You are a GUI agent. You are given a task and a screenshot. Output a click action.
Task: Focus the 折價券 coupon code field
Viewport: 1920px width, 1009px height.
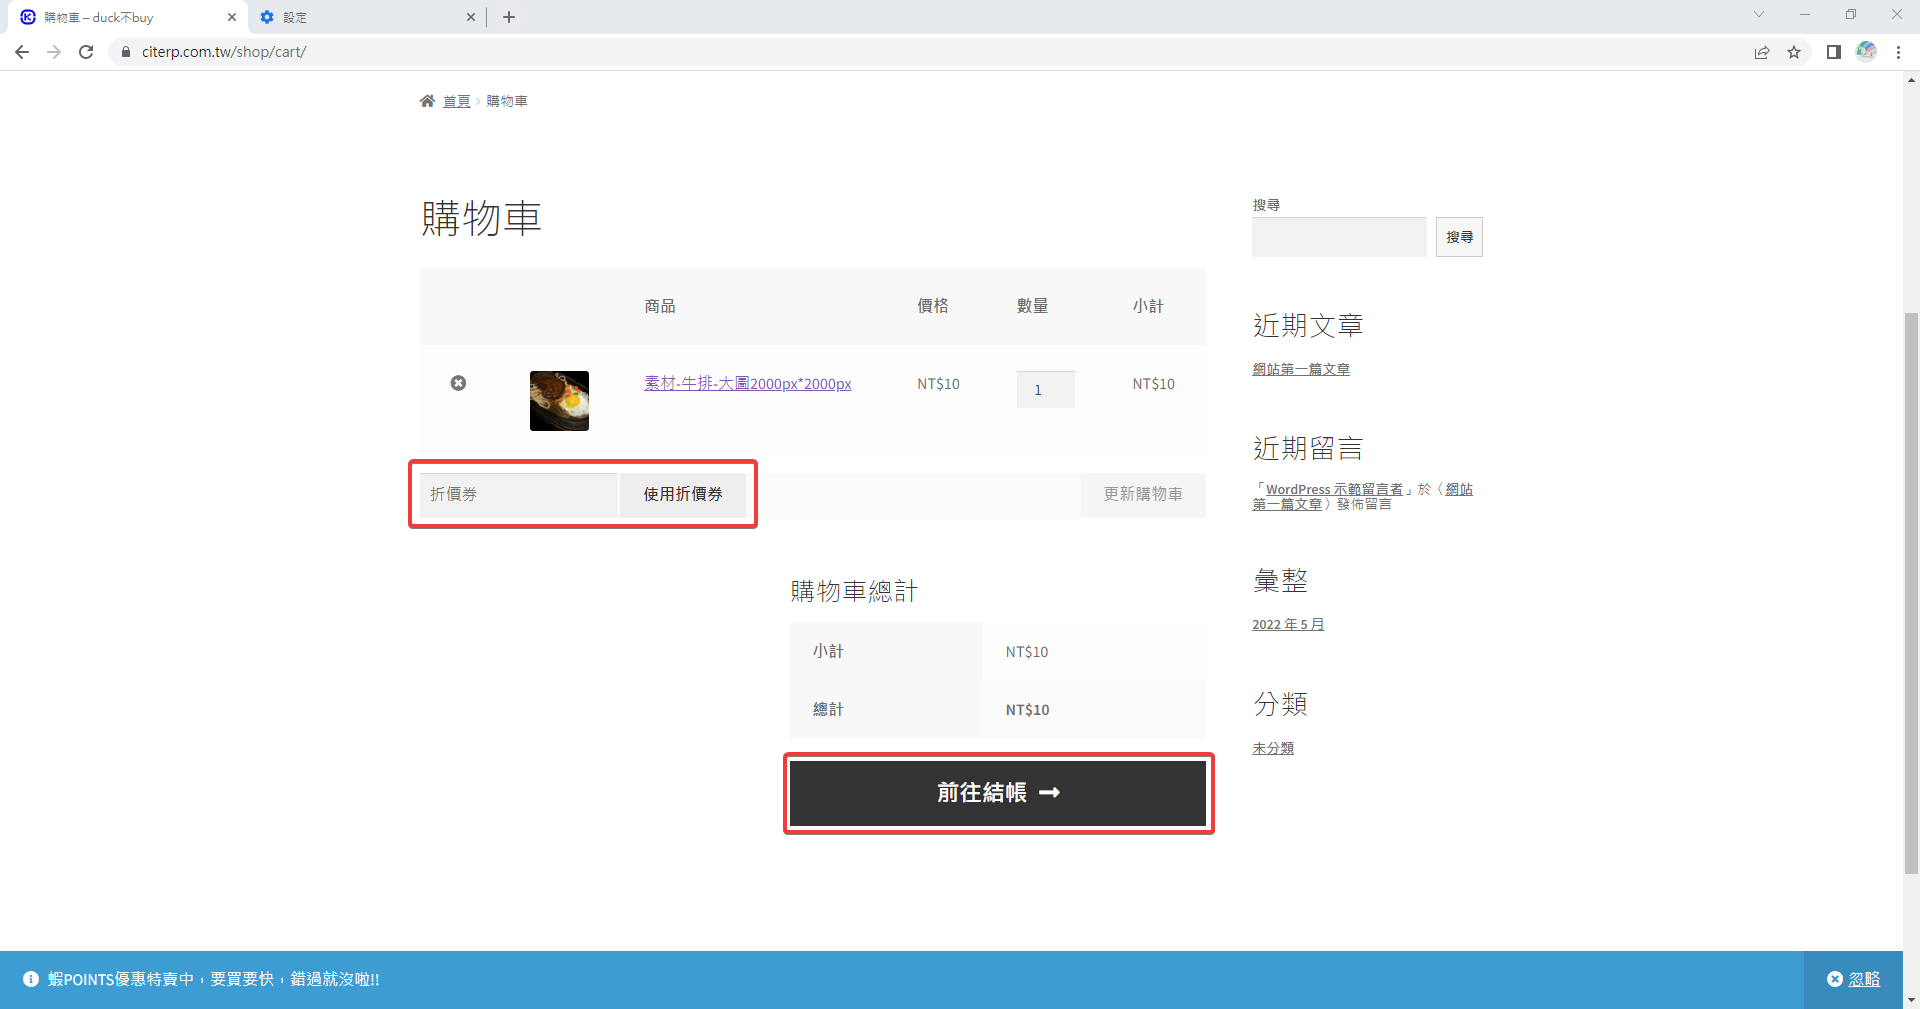(x=518, y=494)
